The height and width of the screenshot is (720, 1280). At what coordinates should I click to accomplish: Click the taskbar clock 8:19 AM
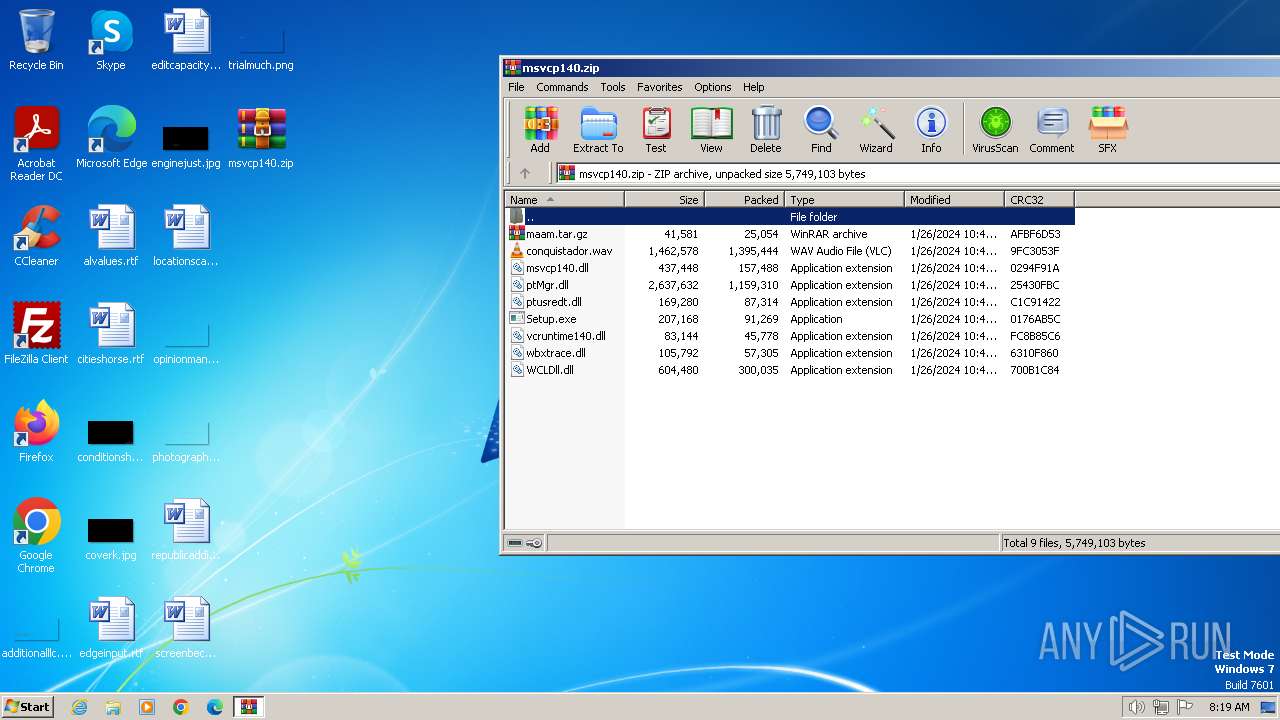point(1229,707)
